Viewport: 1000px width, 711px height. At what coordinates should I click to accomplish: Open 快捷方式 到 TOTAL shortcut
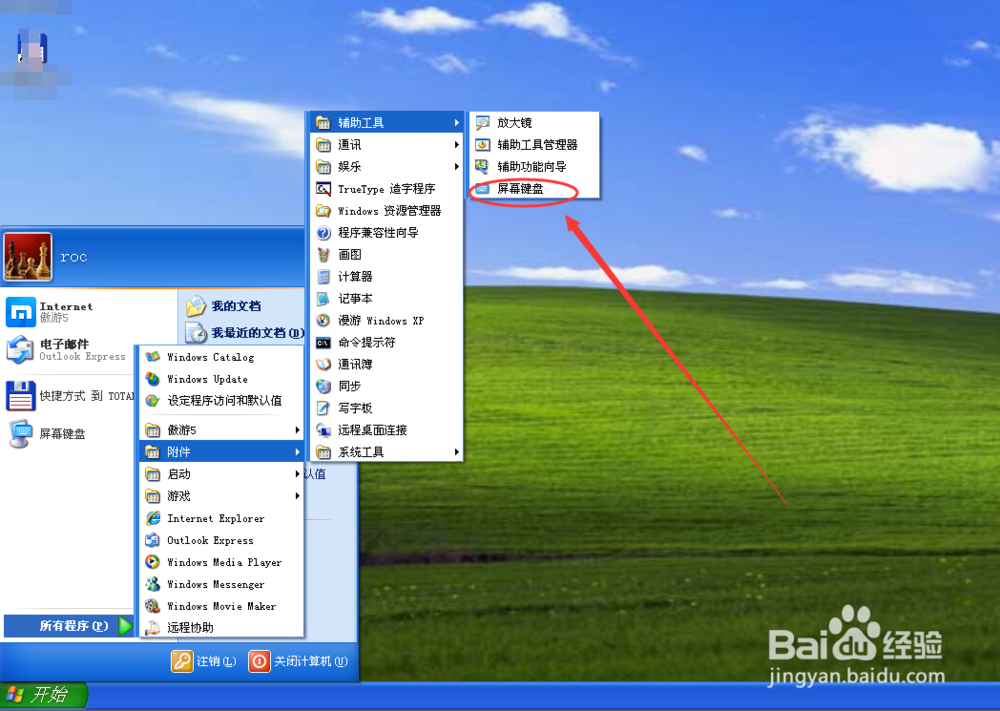coord(69,396)
